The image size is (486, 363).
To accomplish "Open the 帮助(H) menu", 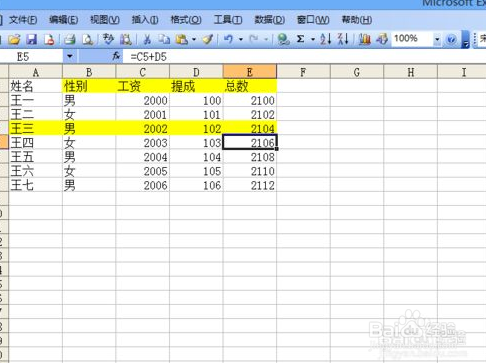I will pos(357,20).
